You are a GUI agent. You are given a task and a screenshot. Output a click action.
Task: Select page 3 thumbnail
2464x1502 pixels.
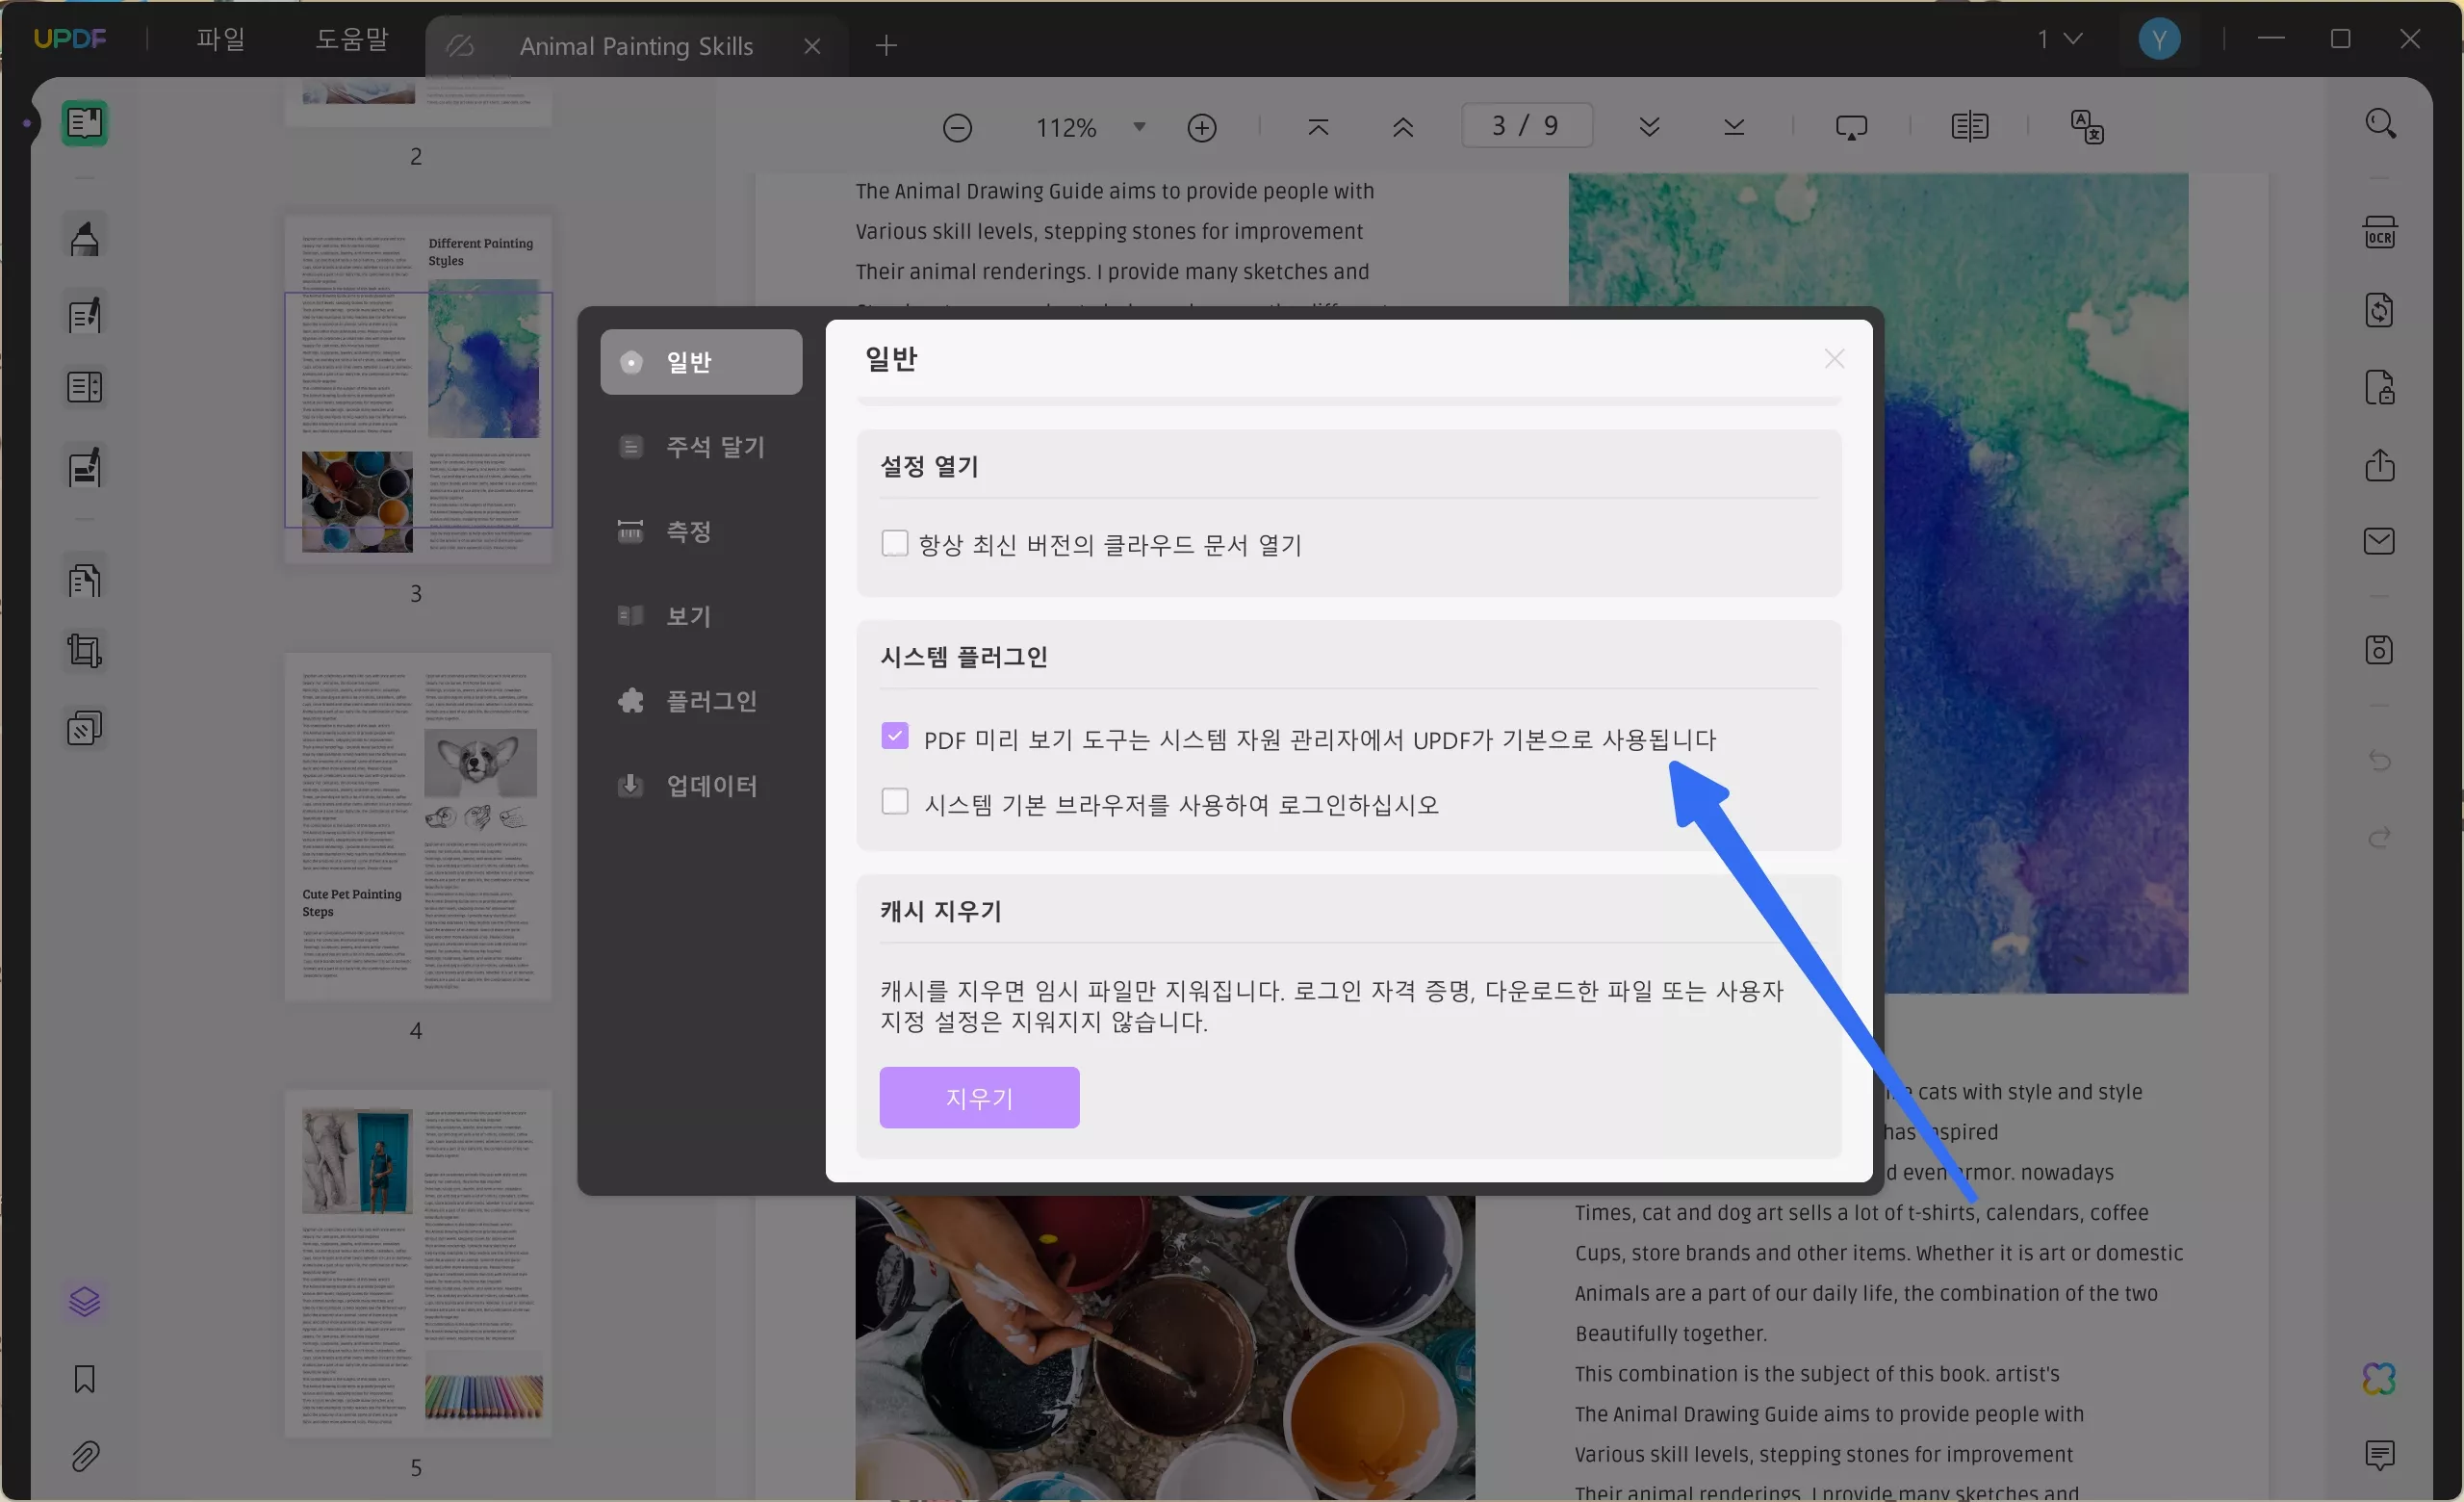(418, 388)
